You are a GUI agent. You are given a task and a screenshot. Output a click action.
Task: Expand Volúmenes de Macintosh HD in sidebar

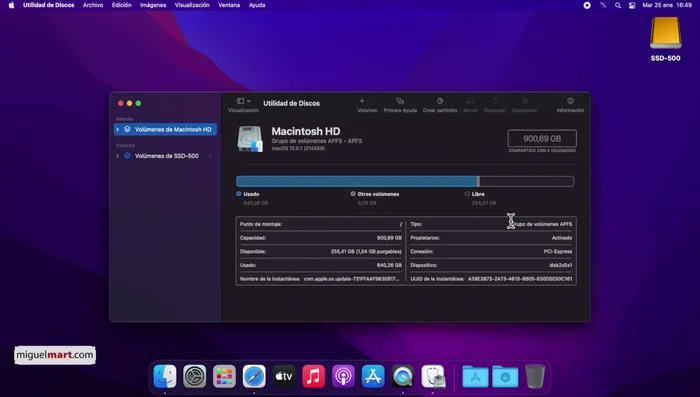117,130
